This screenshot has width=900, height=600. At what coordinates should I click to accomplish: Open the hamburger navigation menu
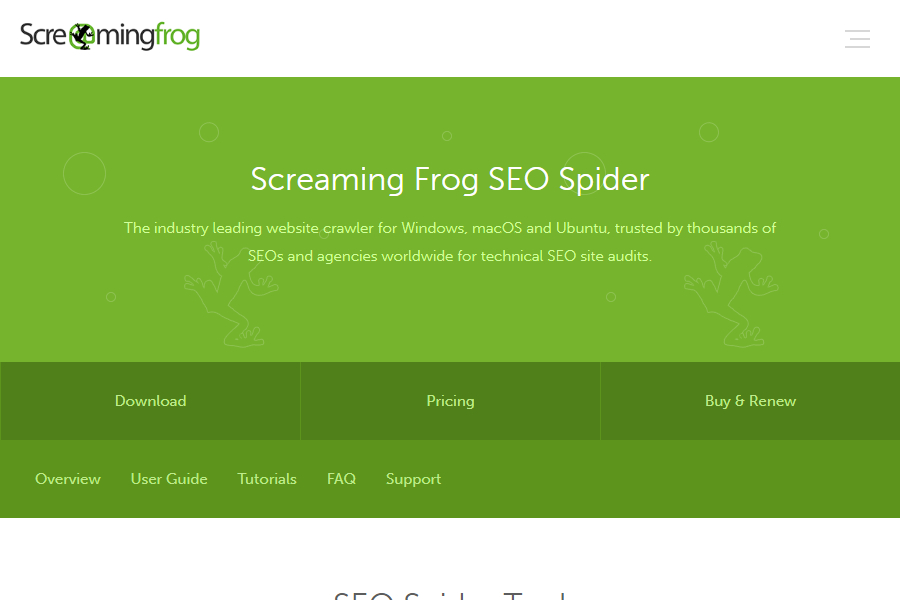click(857, 39)
